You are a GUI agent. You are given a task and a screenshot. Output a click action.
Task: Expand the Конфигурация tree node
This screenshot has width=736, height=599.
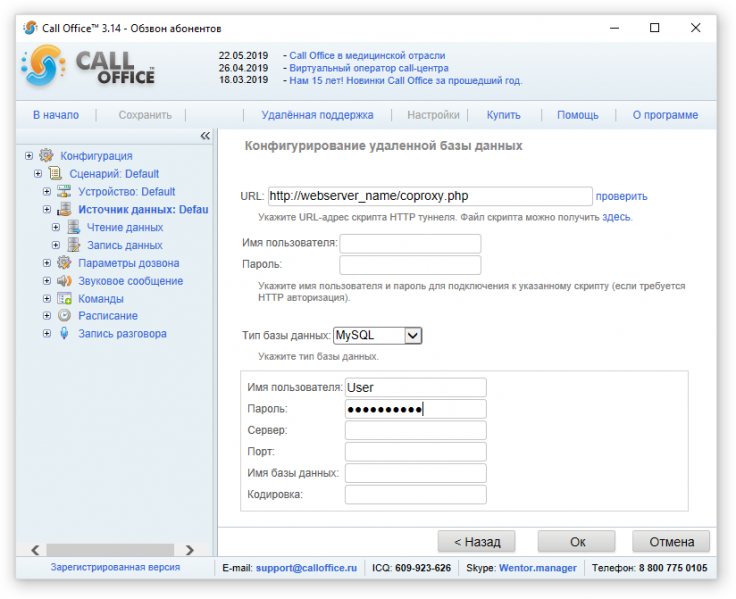[x=29, y=155]
